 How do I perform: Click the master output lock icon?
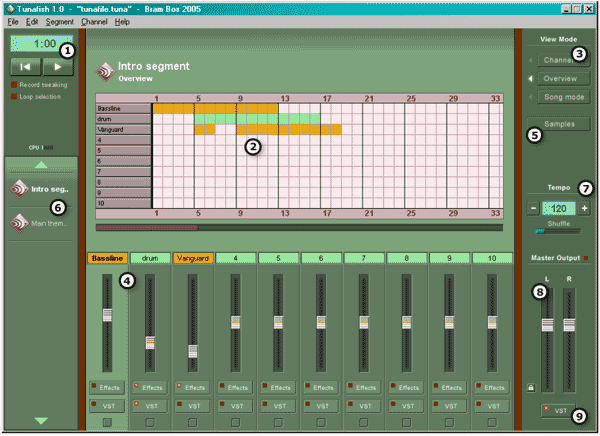(531, 387)
